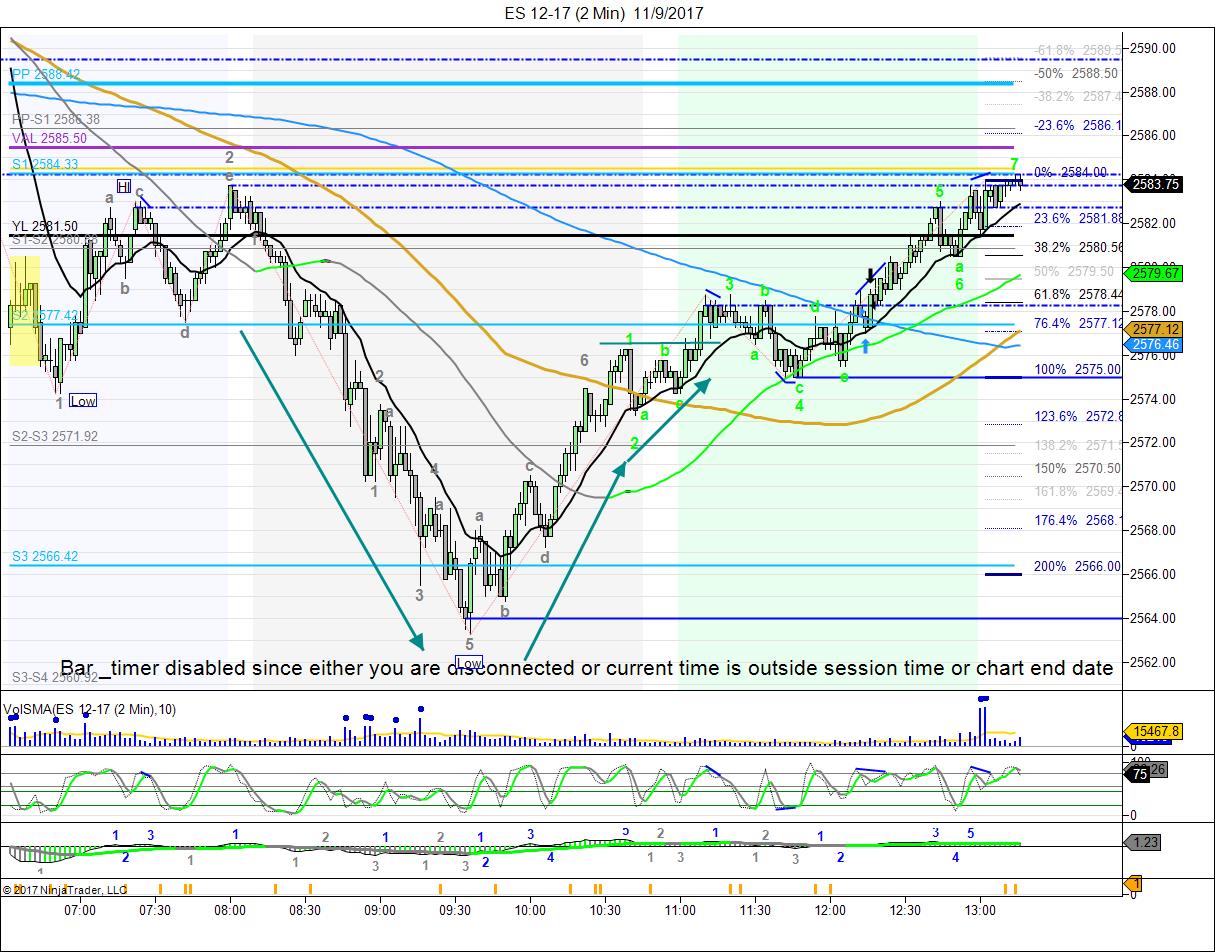This screenshot has width=1215, height=952.
Task: Click the black 2583.75 current price marker
Action: (1154, 183)
